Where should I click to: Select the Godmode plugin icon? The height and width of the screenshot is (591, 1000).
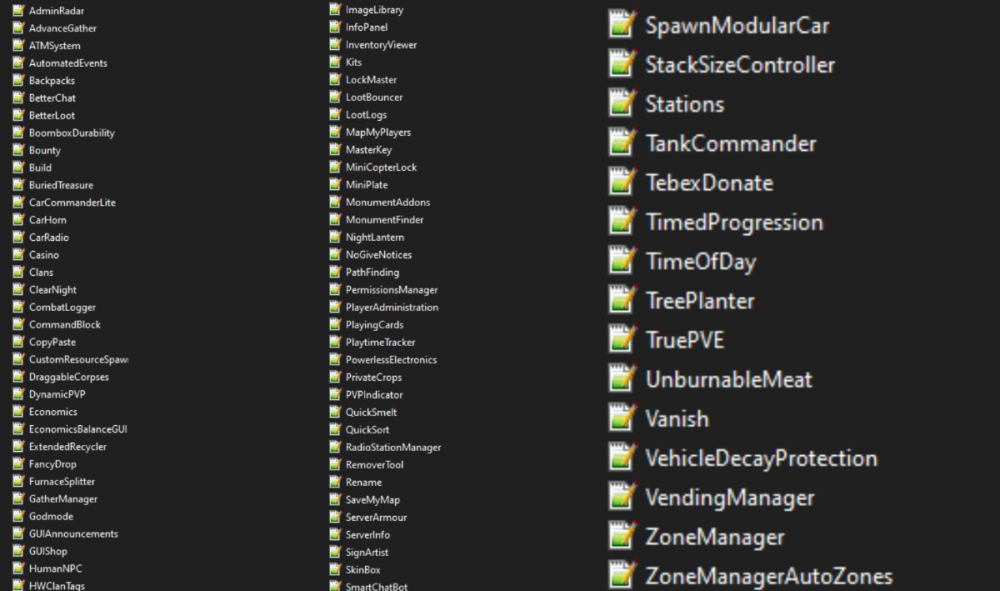pyautogui.click(x=19, y=516)
